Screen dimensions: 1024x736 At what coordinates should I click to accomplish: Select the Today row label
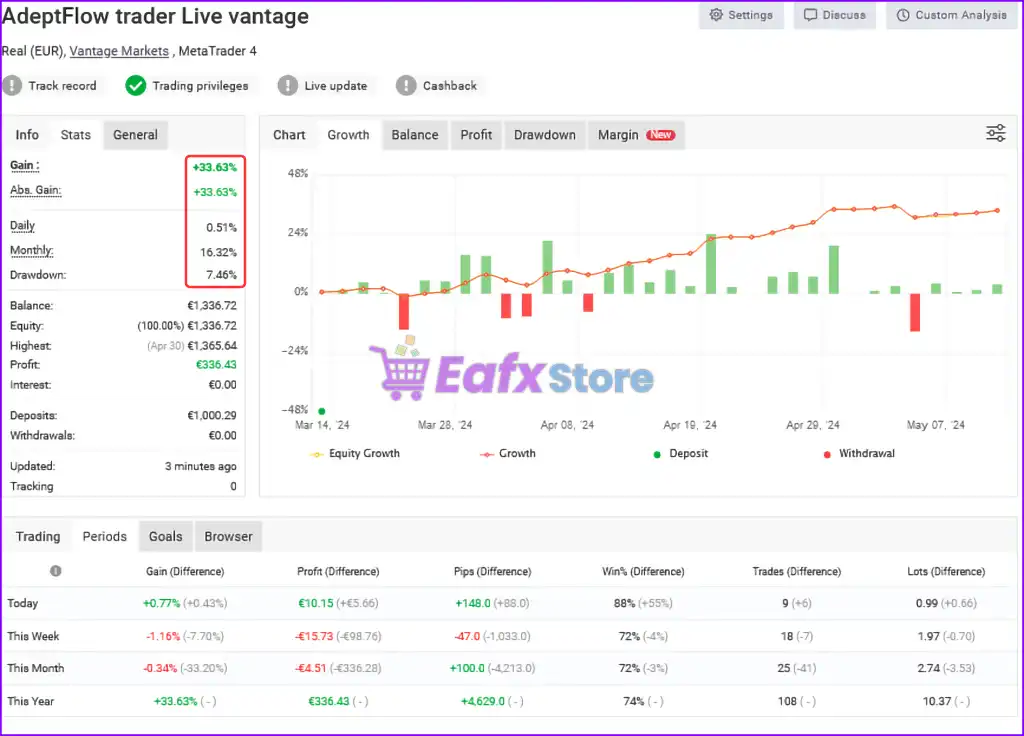[x=23, y=603]
